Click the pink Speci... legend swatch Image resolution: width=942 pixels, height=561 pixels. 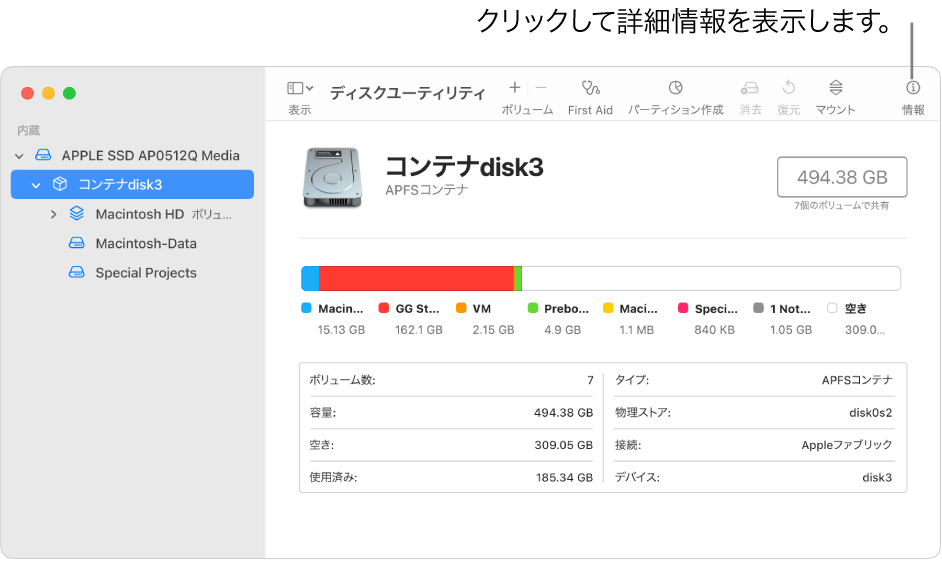683,308
